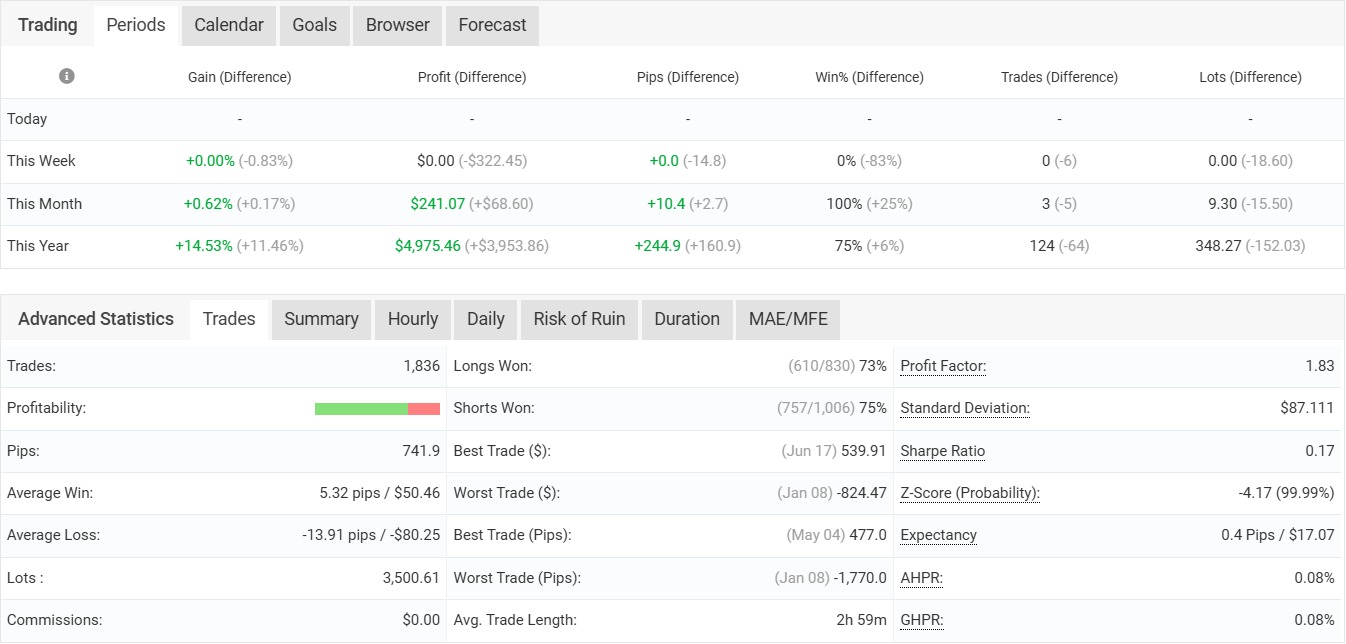Screen dimensions: 1346x644
Task: Click the Best Trade ($) value 539.91
Action: 864,451
